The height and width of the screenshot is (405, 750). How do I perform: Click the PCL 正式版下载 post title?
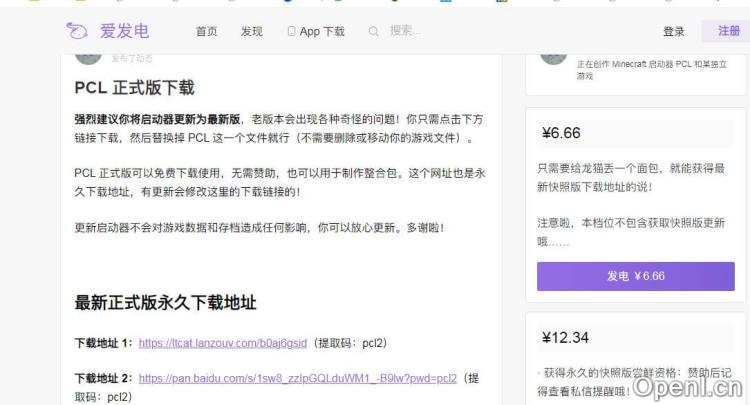click(134, 88)
